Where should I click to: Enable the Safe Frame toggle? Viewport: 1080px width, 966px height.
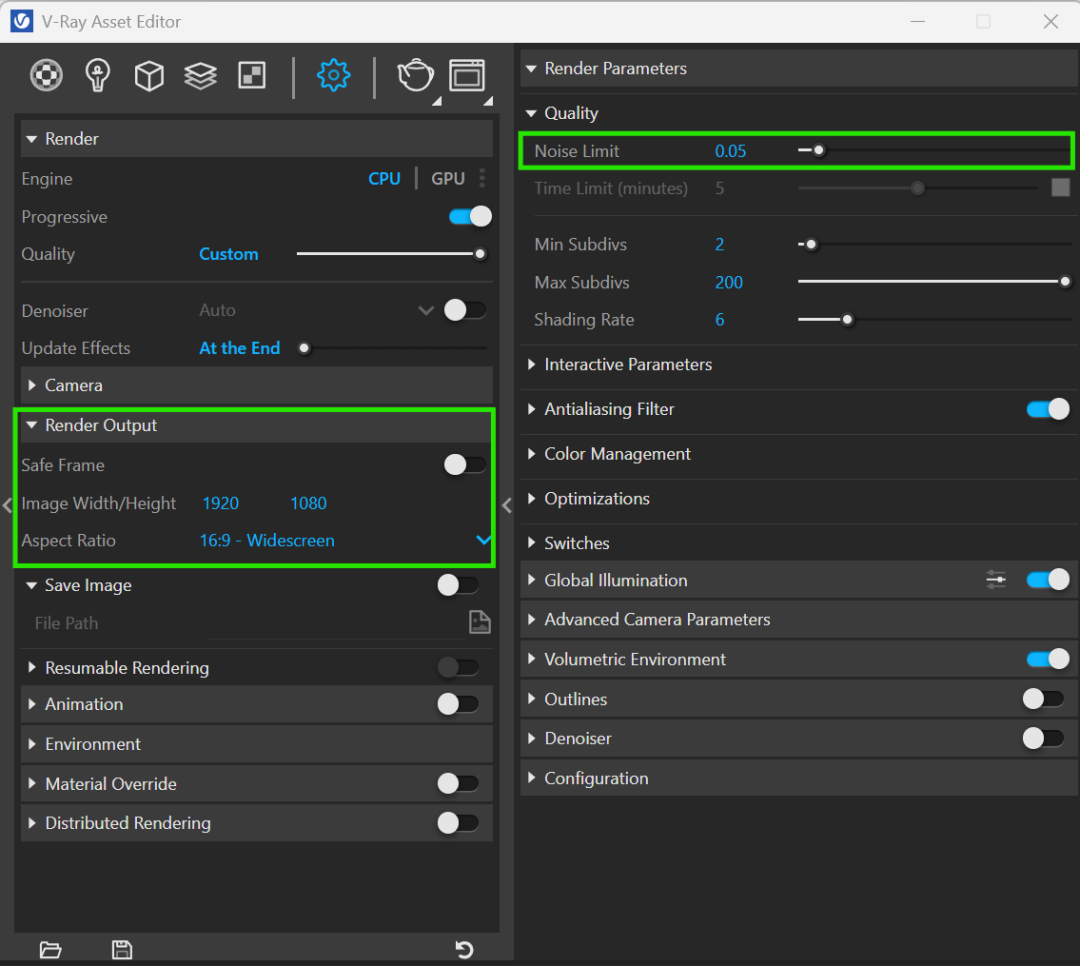(464, 465)
